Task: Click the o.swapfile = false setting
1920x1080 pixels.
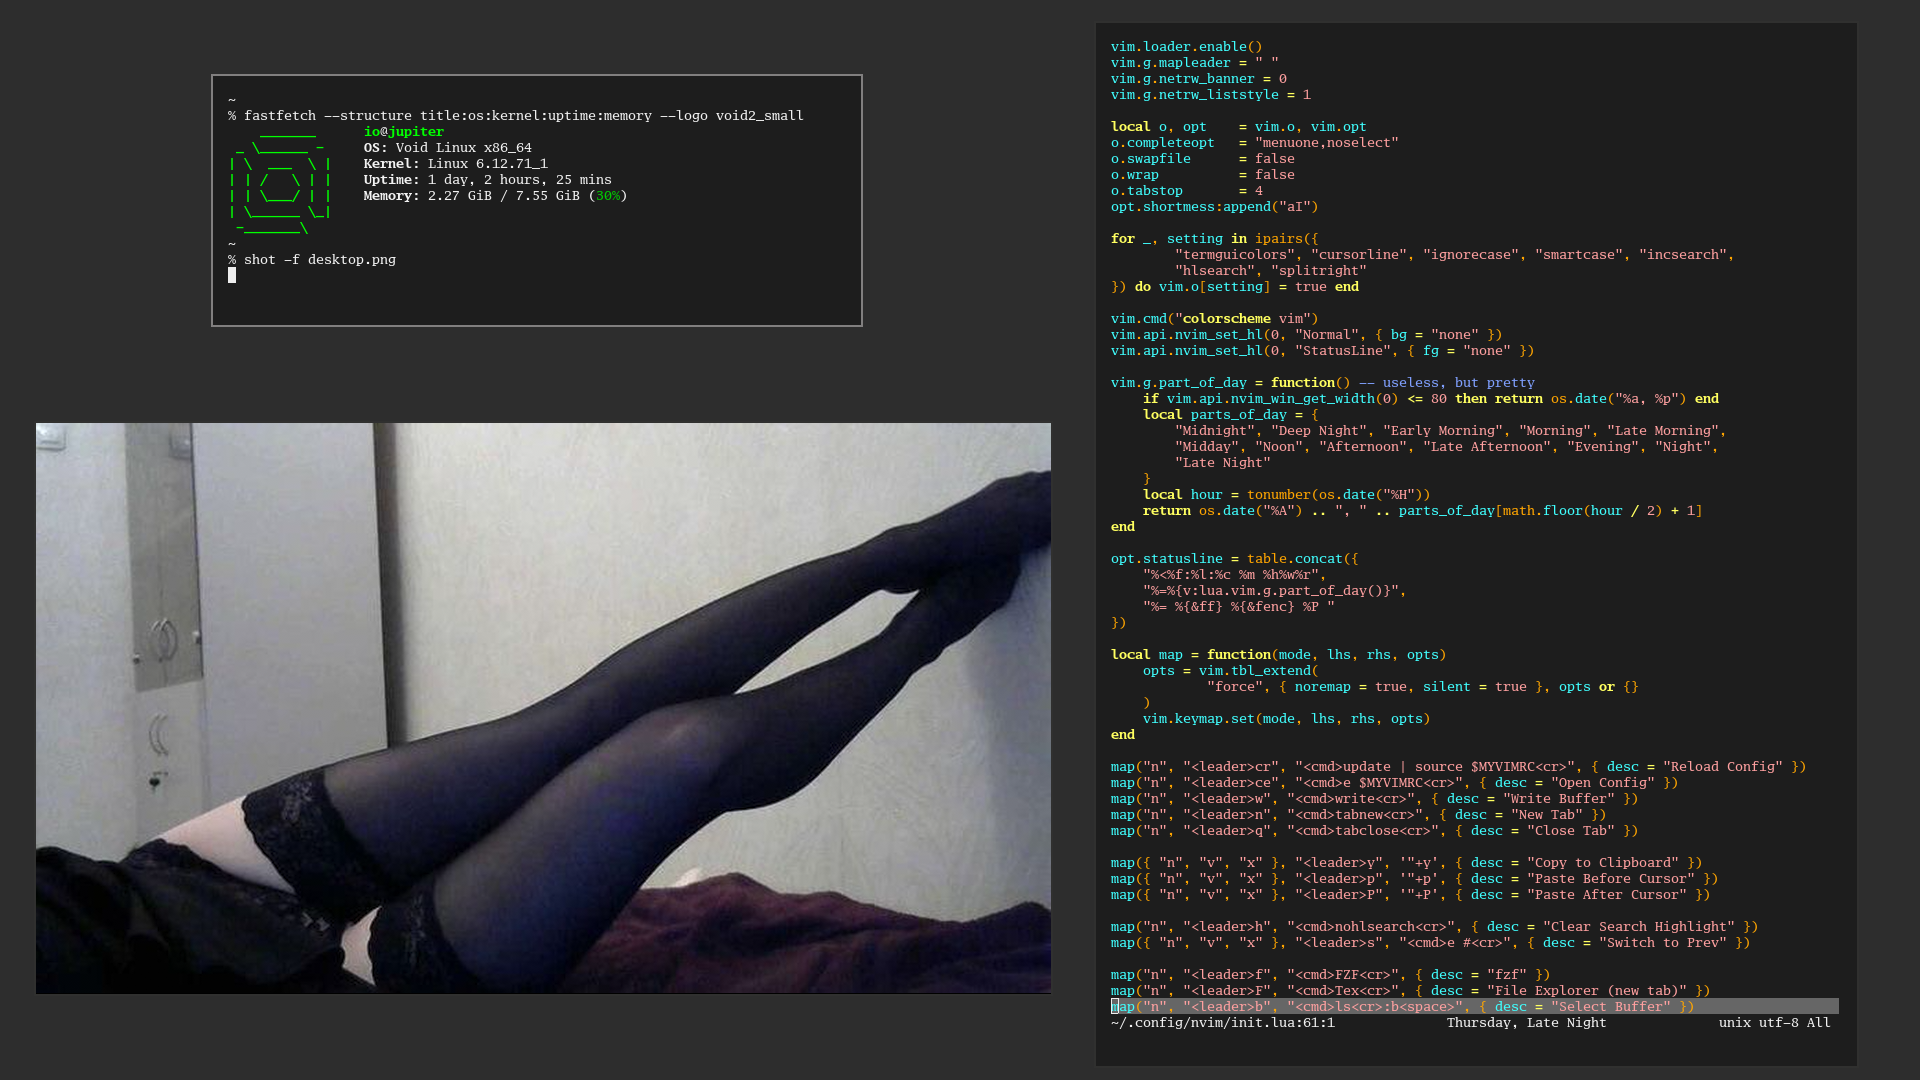Action: click(1202, 159)
